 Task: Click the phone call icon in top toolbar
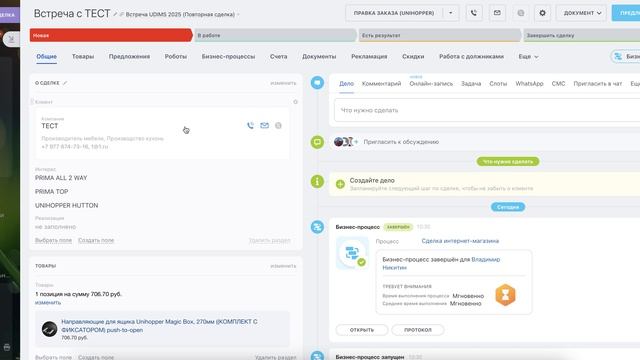pyautogui.click(x=473, y=13)
